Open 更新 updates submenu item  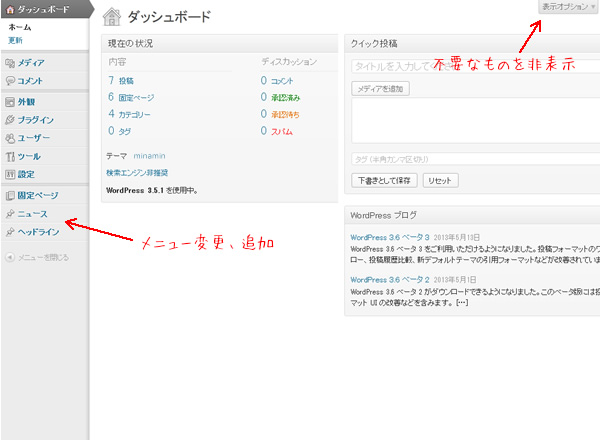point(15,40)
